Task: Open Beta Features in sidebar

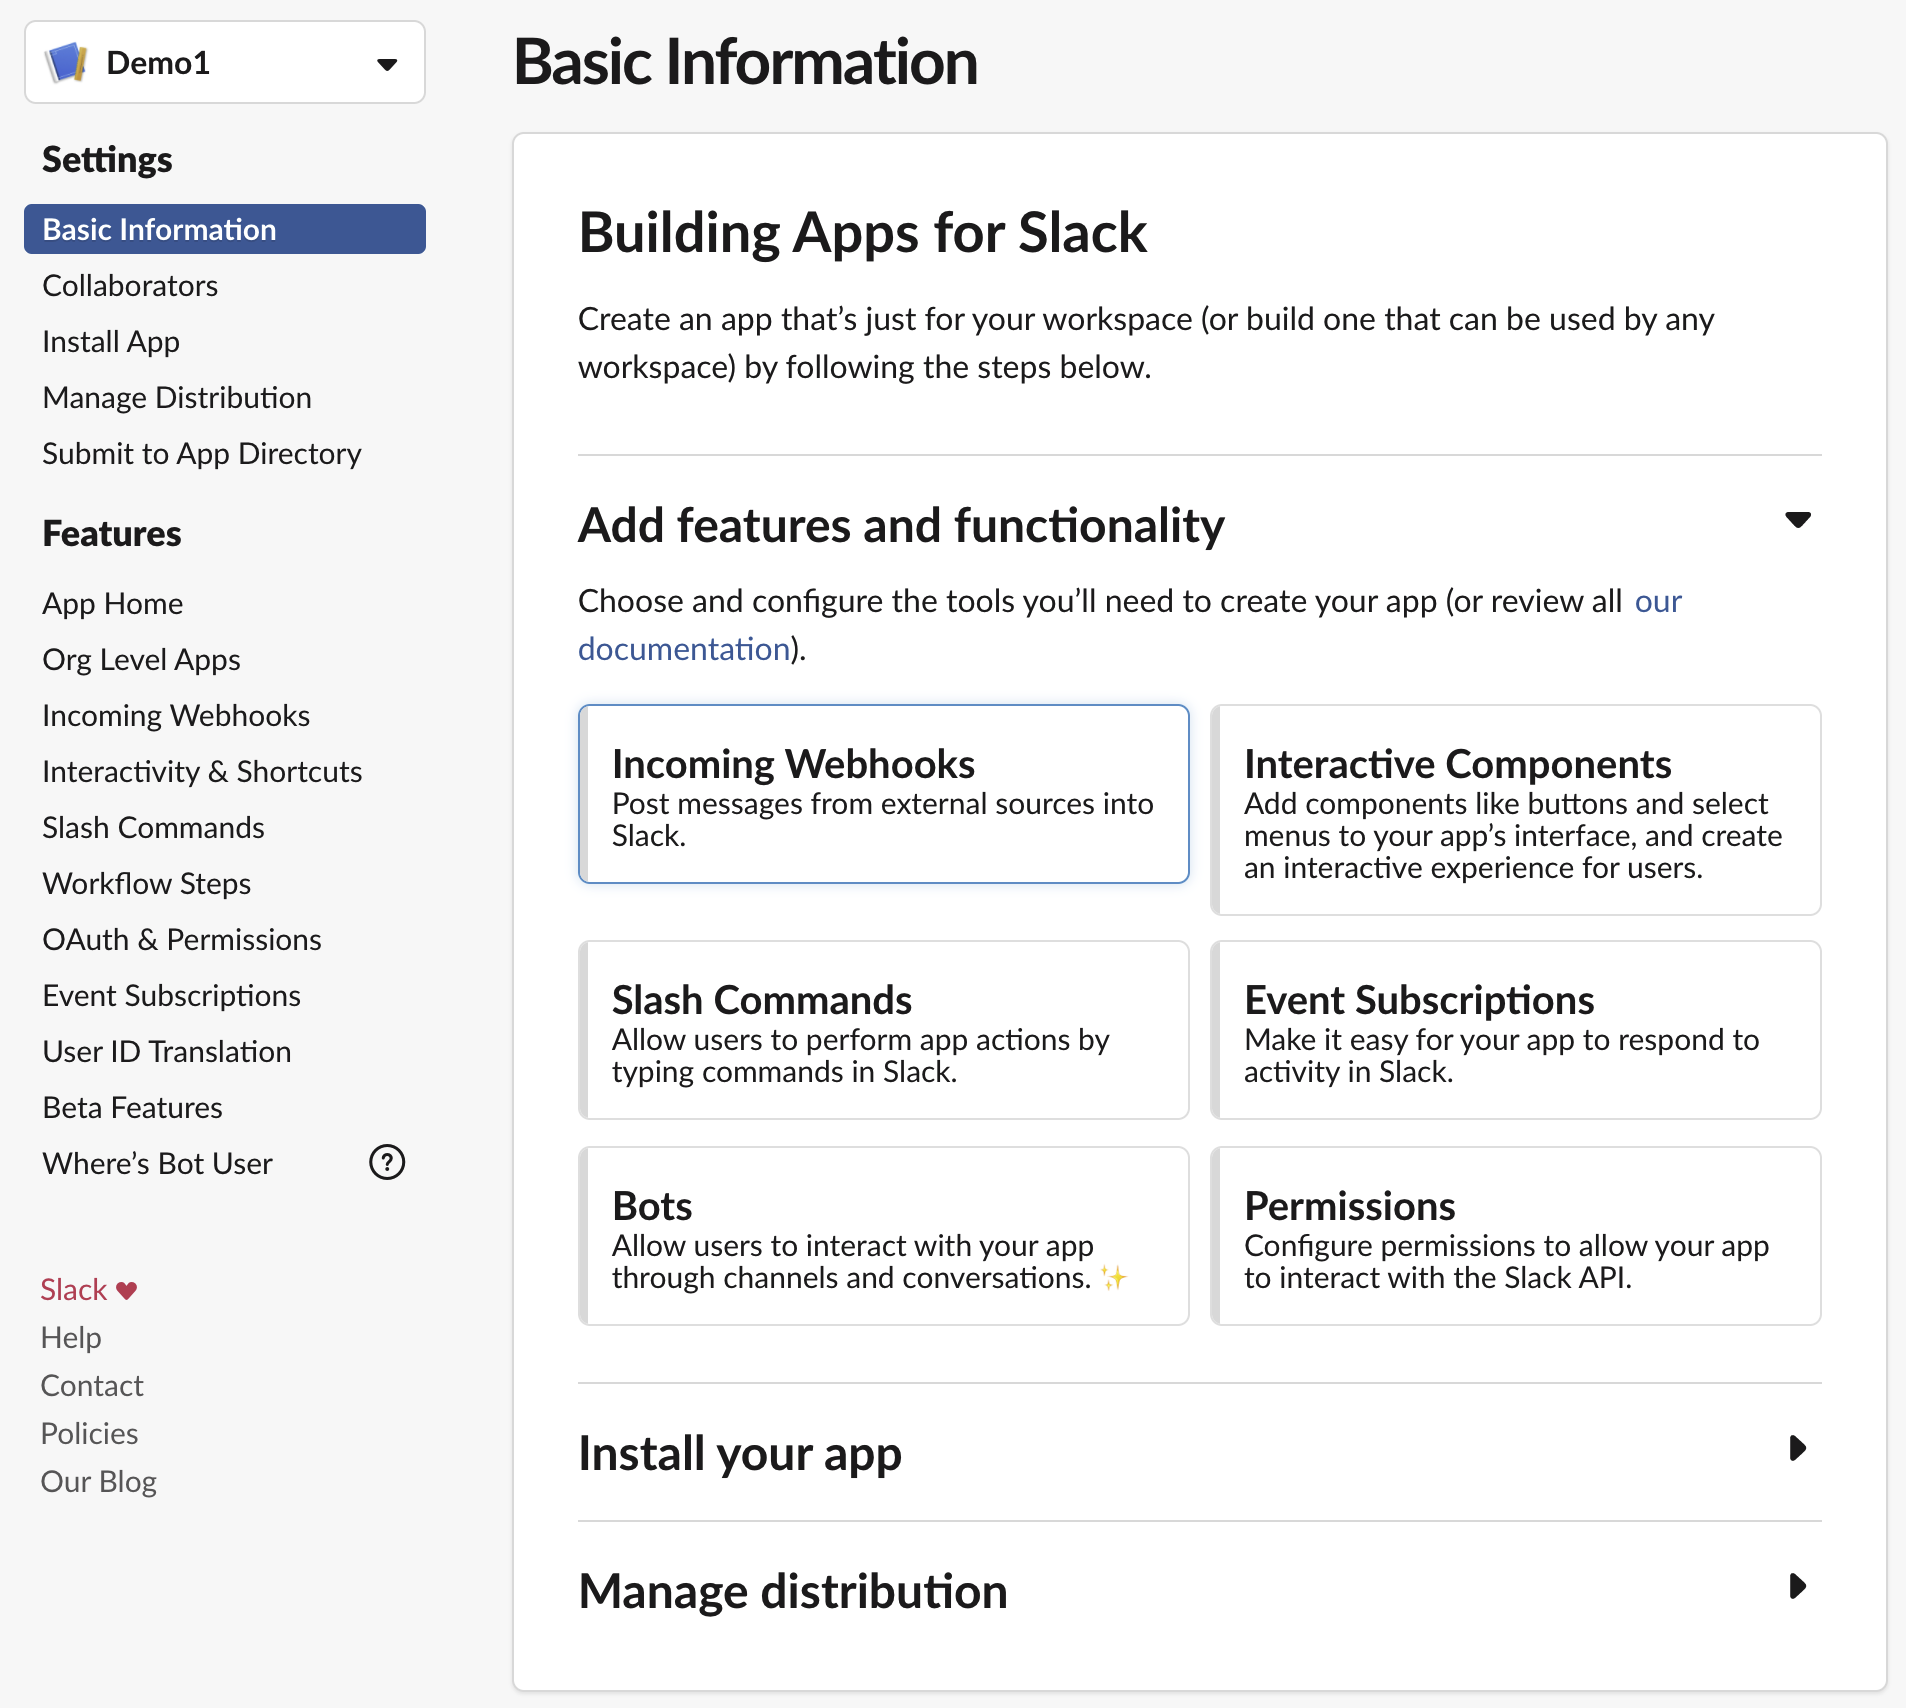Action: pyautogui.click(x=133, y=1108)
